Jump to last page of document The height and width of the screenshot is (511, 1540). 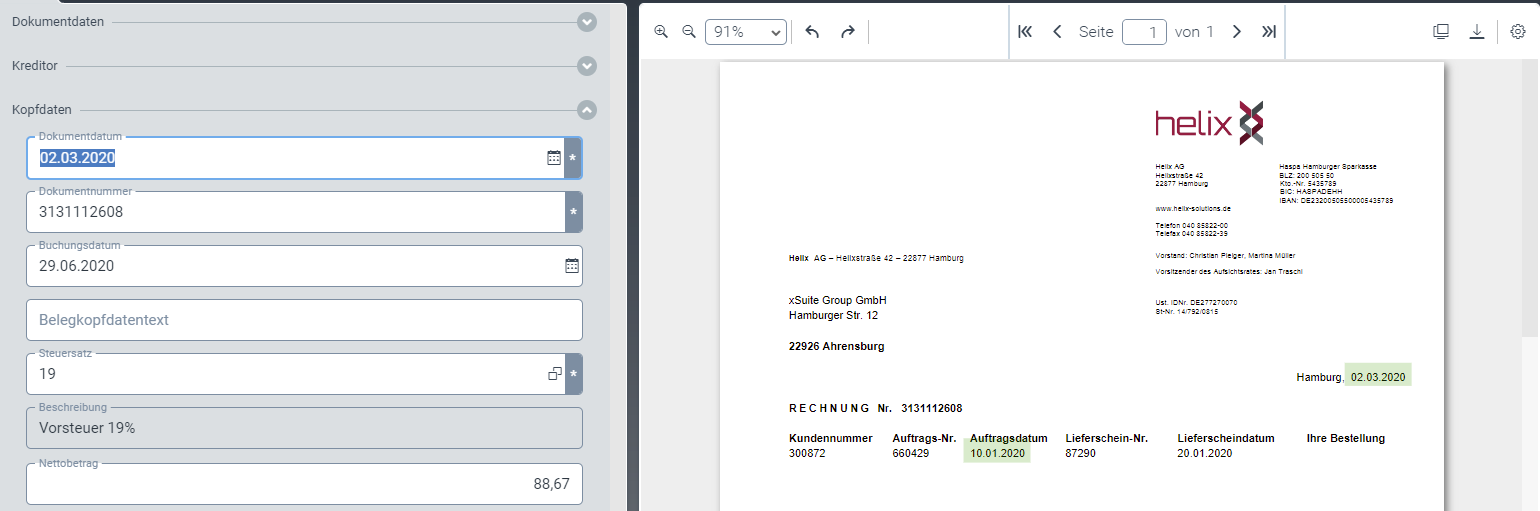1269,32
